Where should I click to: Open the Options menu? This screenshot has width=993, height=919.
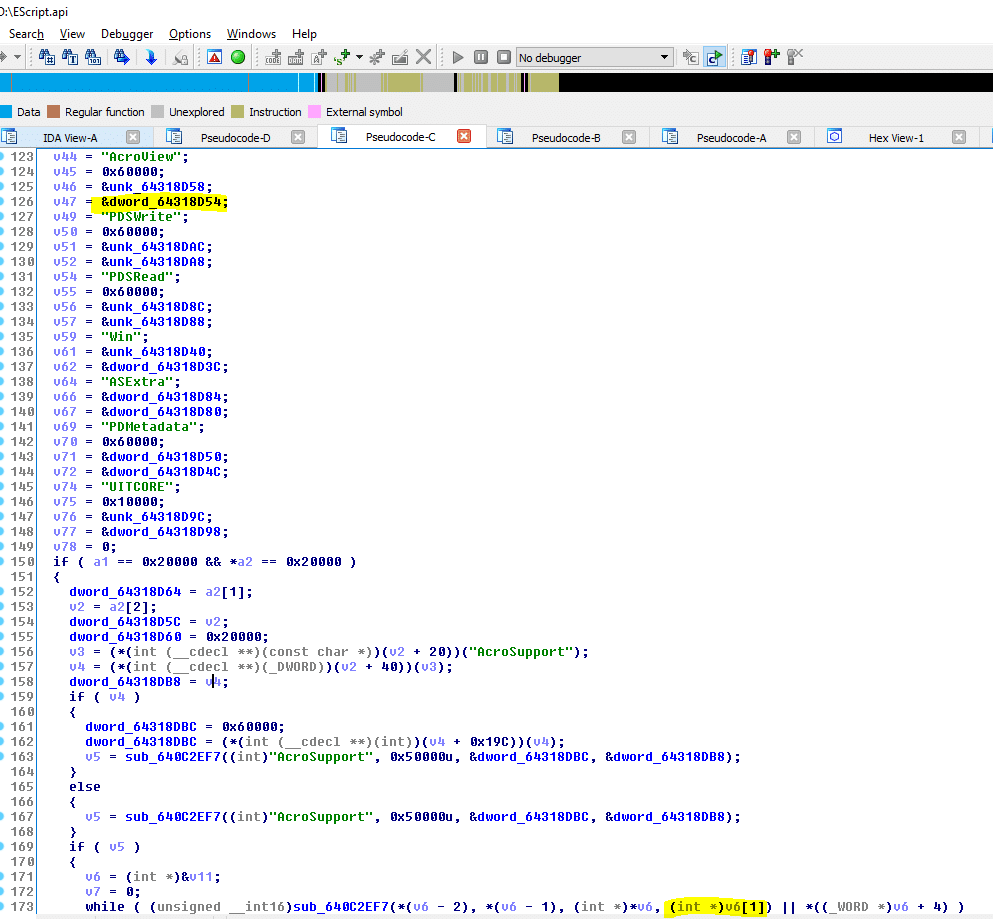pos(190,34)
